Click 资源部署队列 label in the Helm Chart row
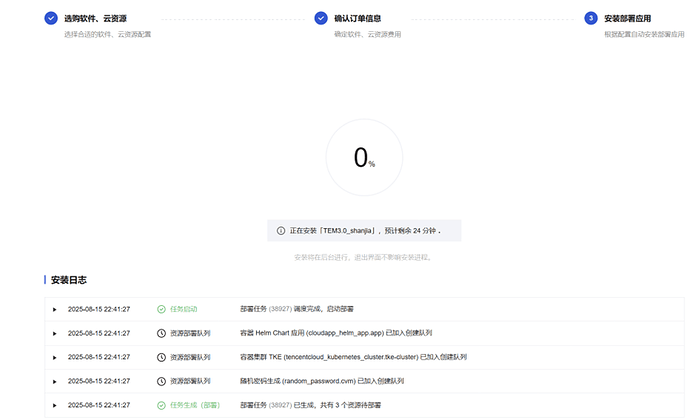The height and width of the screenshot is (420, 690). coord(190,333)
